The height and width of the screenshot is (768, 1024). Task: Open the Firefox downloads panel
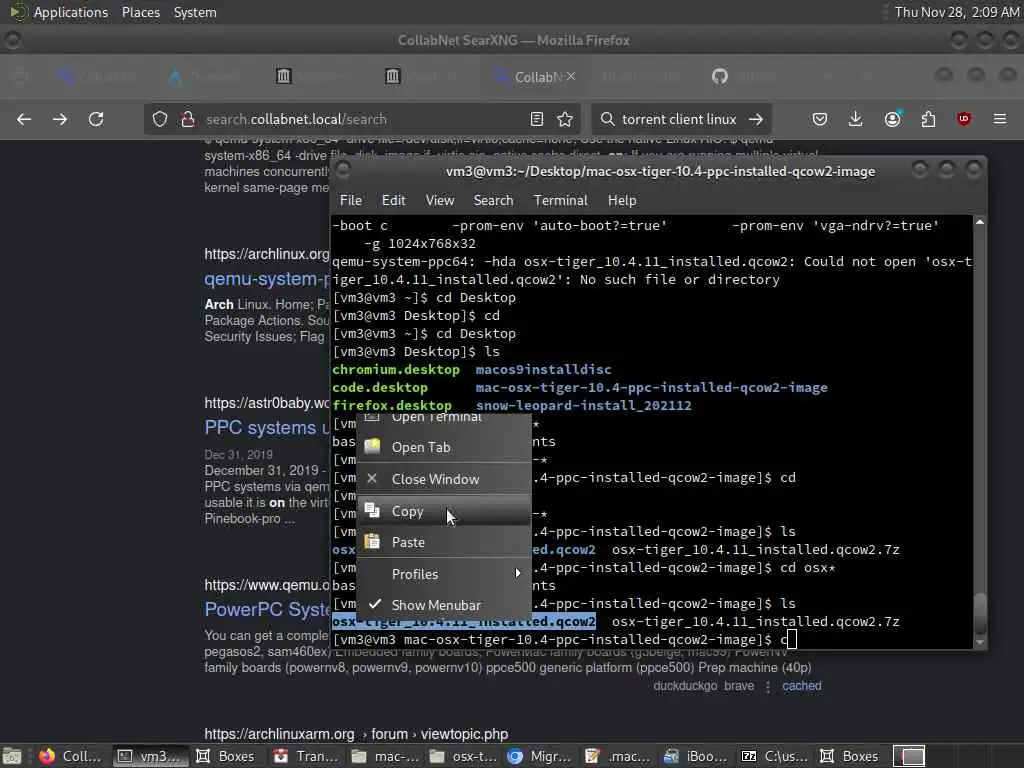click(856, 119)
